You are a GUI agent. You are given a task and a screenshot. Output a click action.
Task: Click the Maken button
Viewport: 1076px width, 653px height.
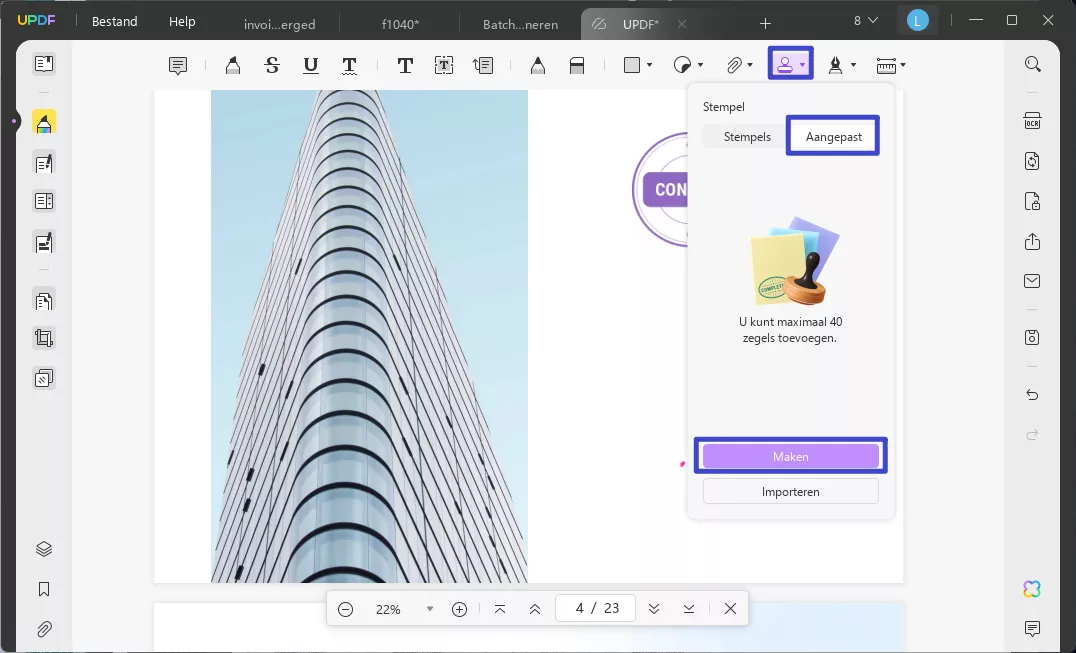tap(790, 456)
